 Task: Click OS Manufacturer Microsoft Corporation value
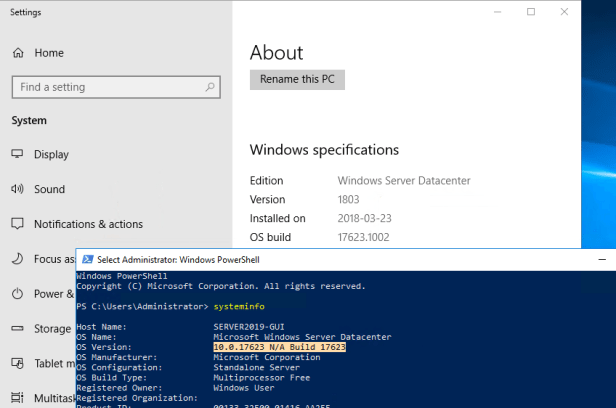click(267, 357)
